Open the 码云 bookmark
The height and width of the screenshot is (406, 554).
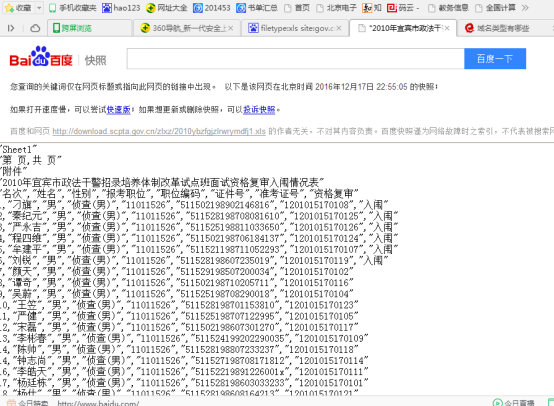[x=403, y=8]
